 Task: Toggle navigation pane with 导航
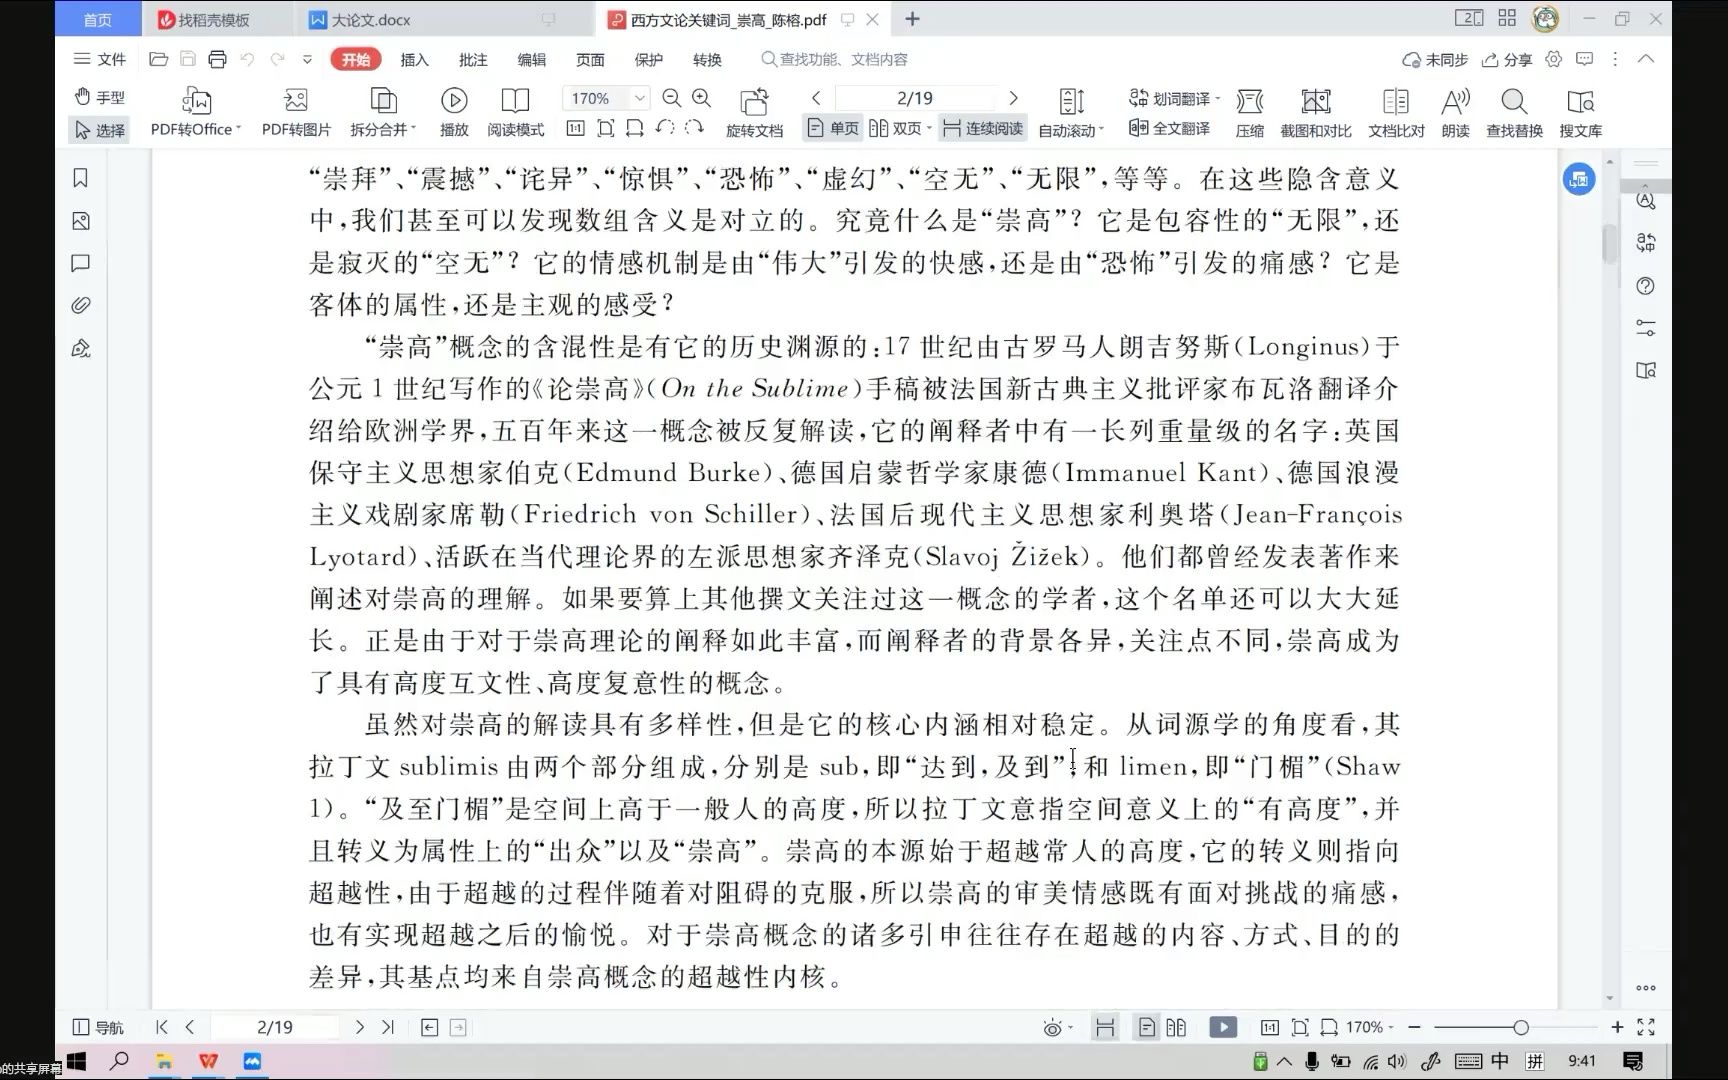pos(98,1027)
